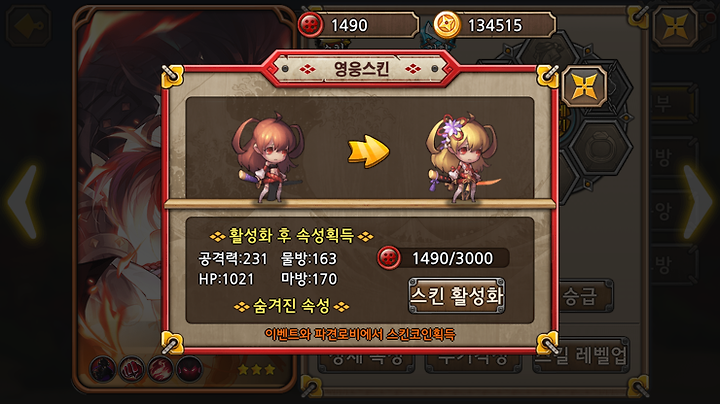Viewport: 720px width, 404px height.
Task: Click the back arrow icon top-left
Action: [x=28, y=26]
